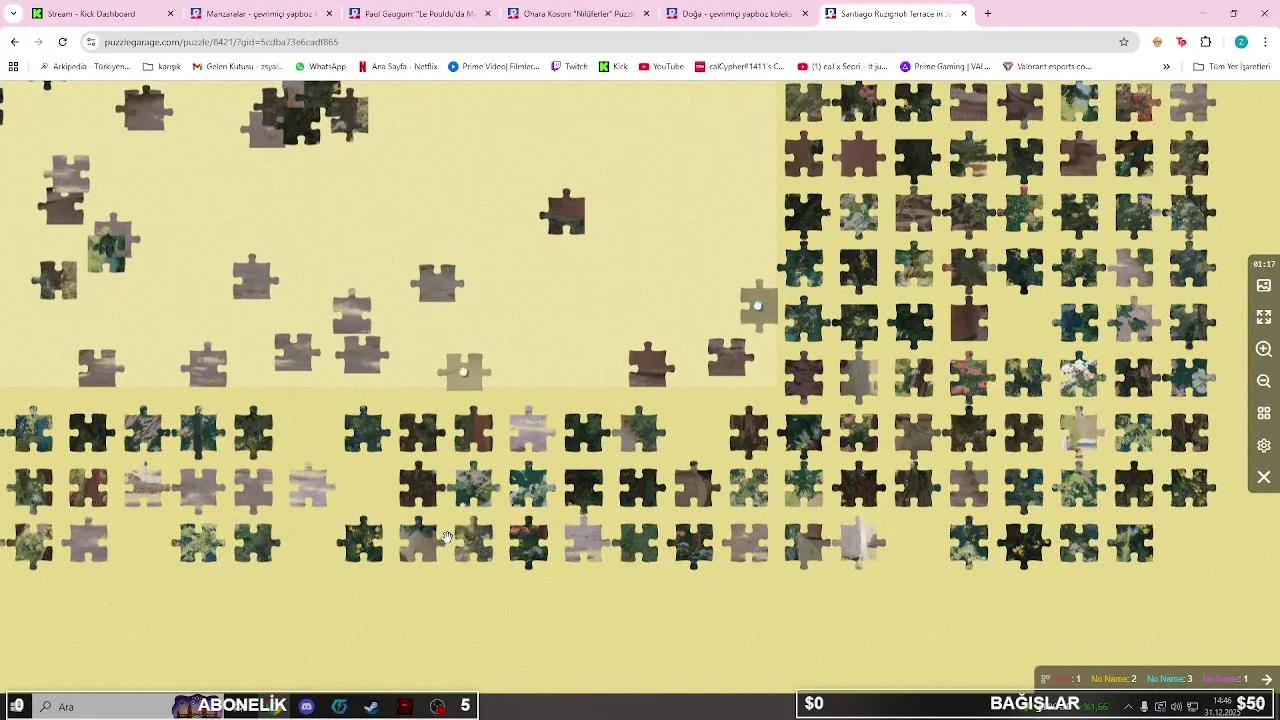Open Valorant esports bookmark
The height and width of the screenshot is (720, 1280).
(x=1047, y=67)
